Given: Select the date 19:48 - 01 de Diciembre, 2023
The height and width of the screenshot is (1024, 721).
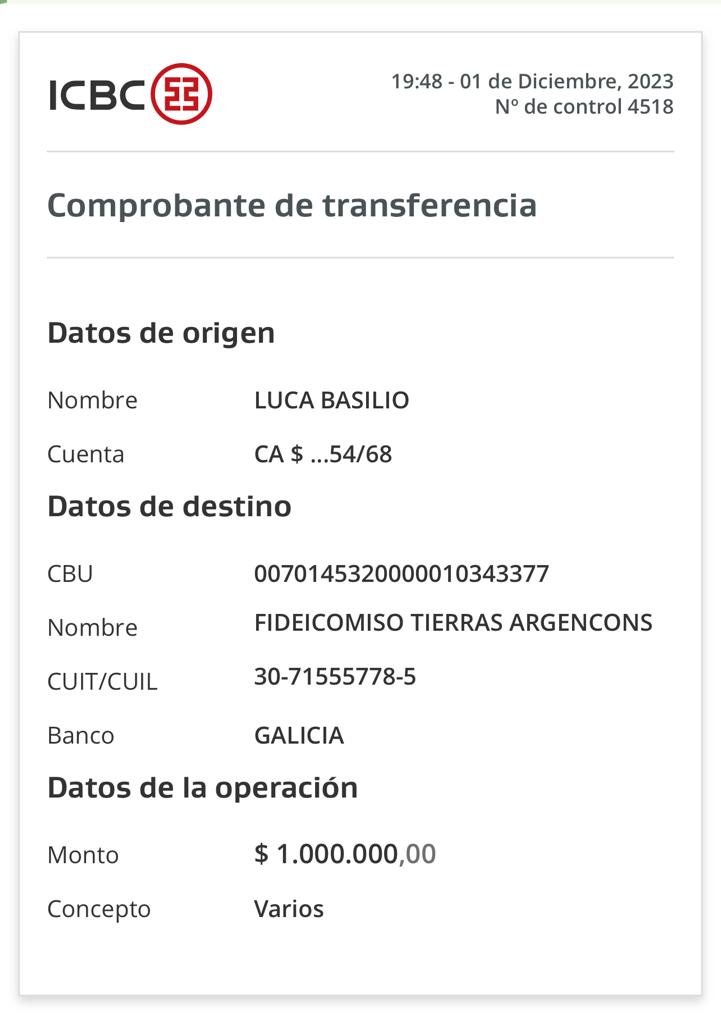Looking at the screenshot, I should point(532,81).
